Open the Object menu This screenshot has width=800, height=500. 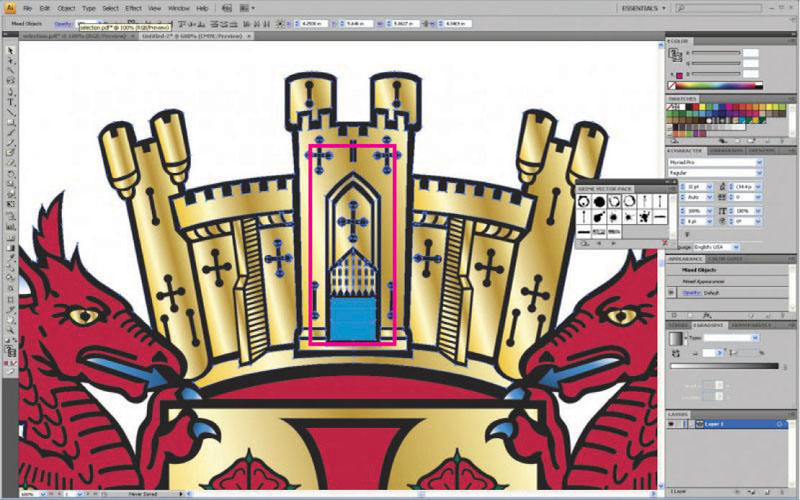click(x=66, y=8)
